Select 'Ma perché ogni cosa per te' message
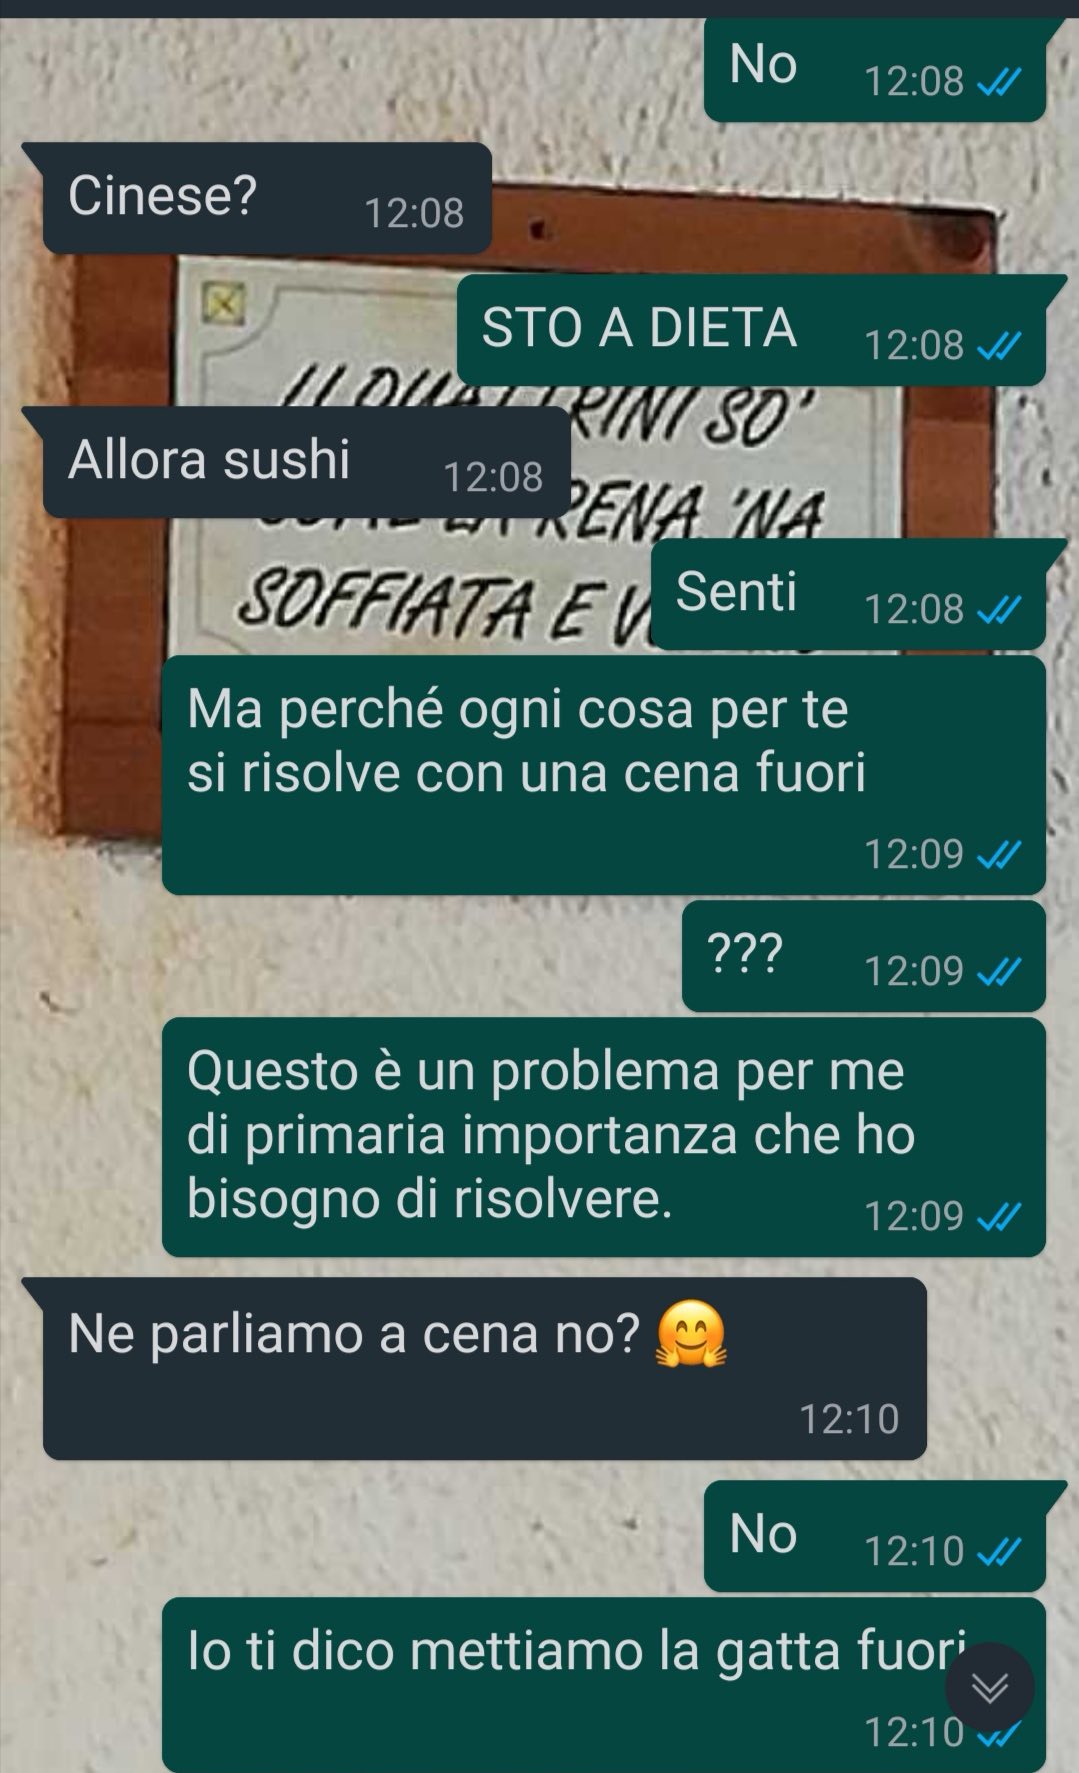 [x=604, y=775]
